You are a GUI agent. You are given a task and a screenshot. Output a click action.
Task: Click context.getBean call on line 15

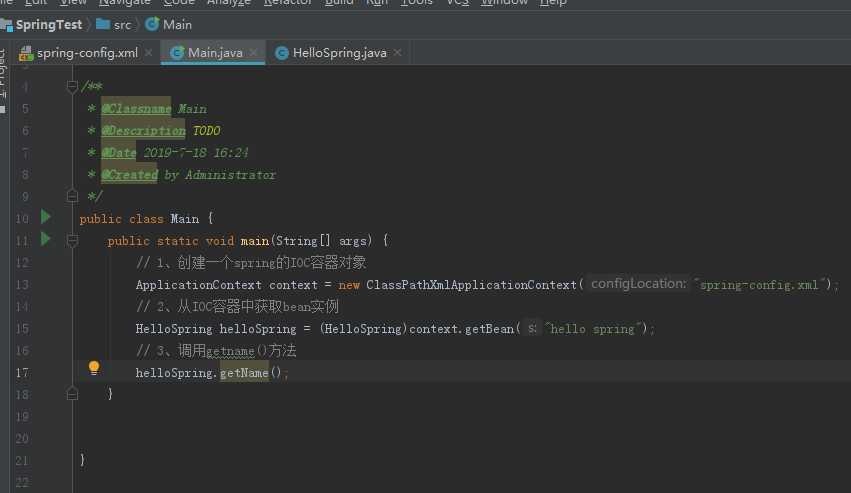click(x=461, y=329)
